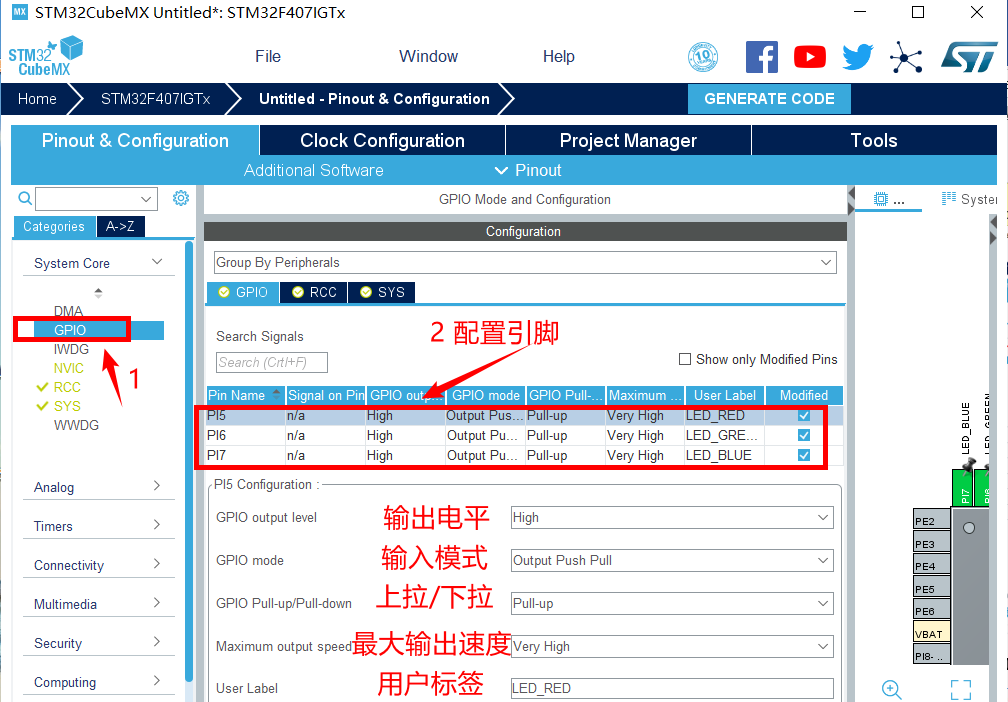
Task: Open the YouTube icon link
Action: pos(810,57)
